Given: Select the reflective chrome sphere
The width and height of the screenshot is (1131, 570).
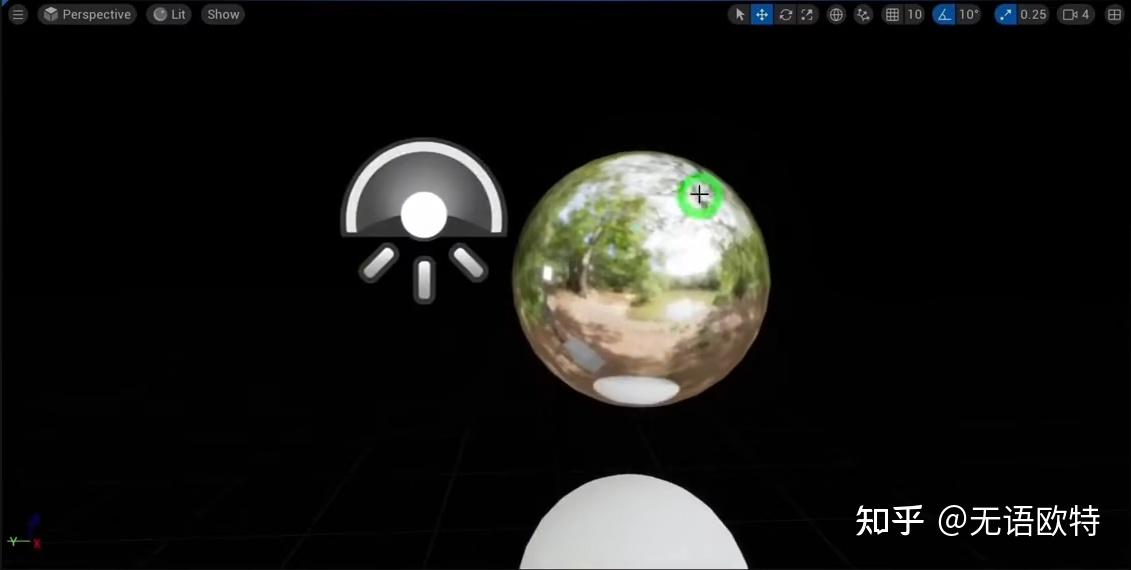Looking at the screenshot, I should (641, 279).
